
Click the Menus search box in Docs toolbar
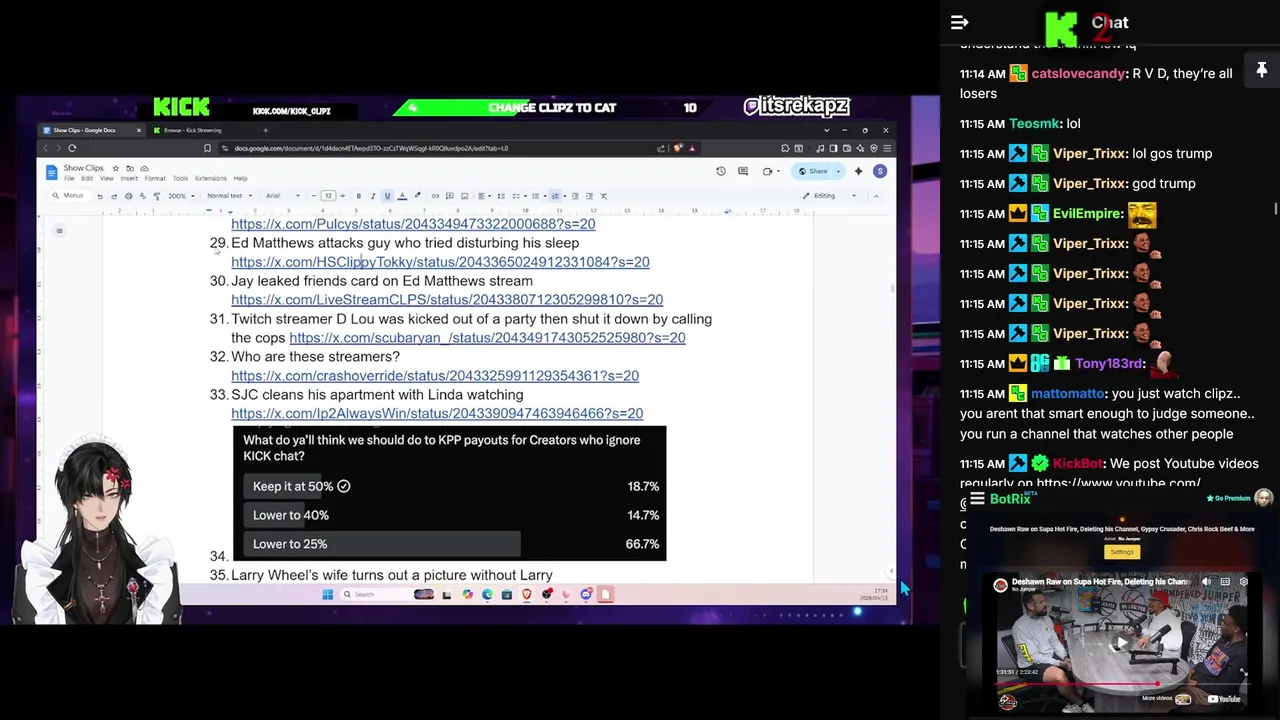pyautogui.click(x=71, y=196)
